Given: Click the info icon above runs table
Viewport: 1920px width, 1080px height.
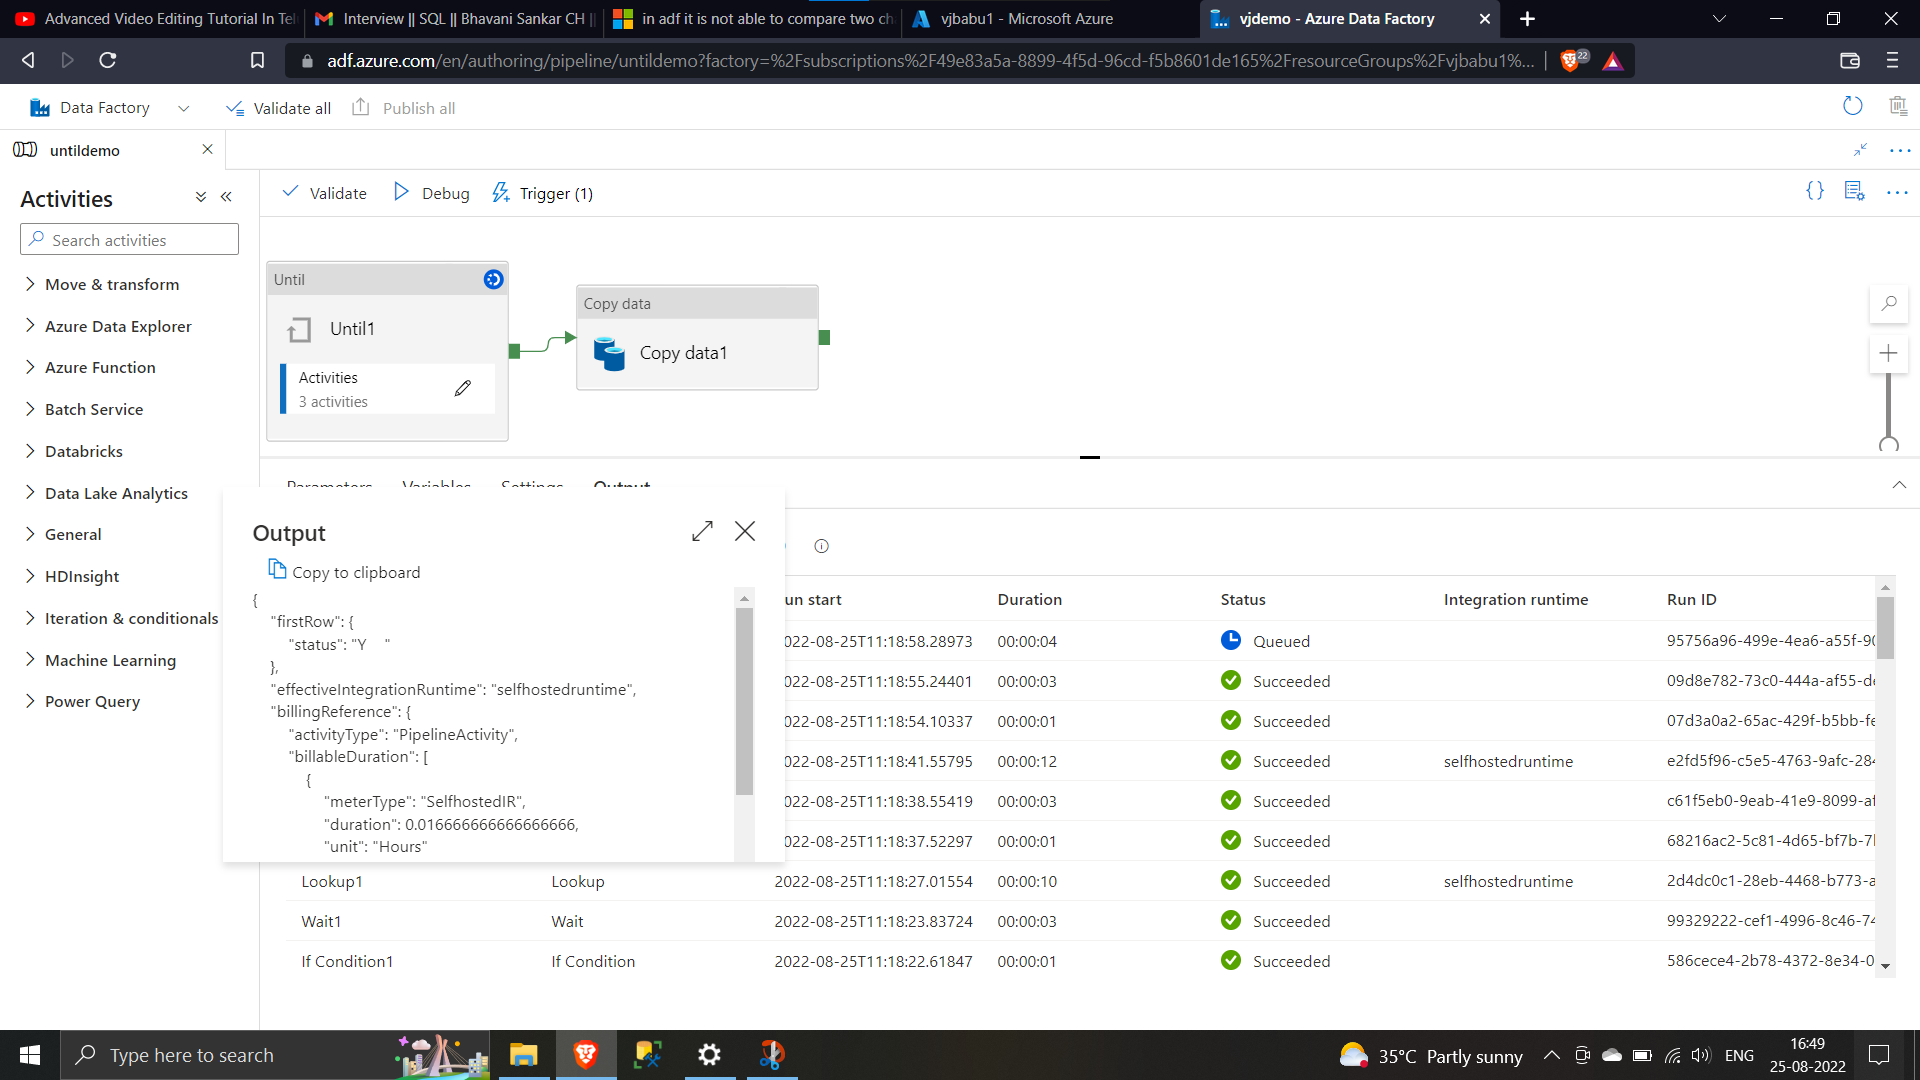Looking at the screenshot, I should coord(821,546).
